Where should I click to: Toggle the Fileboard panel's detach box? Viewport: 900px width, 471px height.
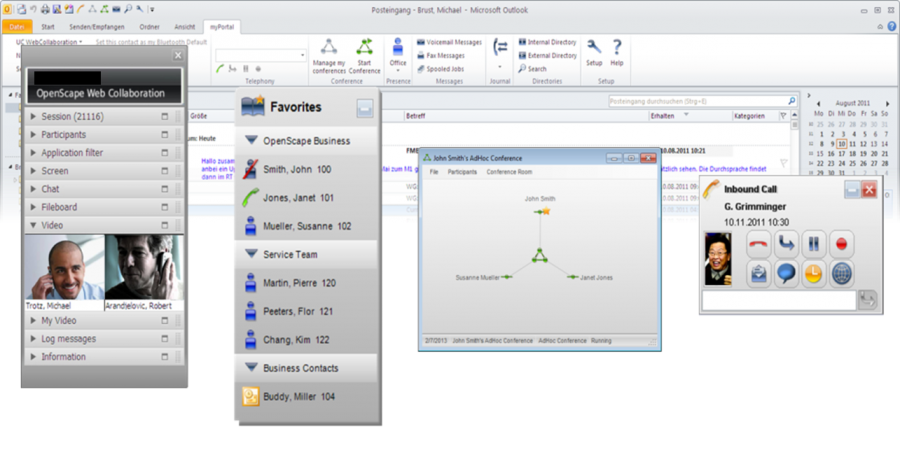(x=165, y=207)
